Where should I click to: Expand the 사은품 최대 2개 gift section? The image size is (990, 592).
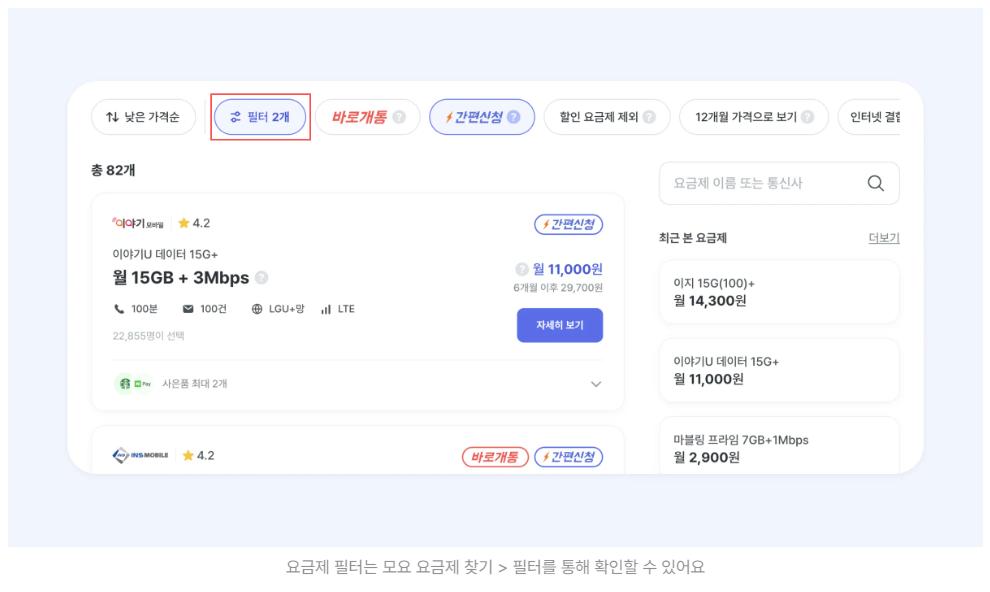pos(595,383)
